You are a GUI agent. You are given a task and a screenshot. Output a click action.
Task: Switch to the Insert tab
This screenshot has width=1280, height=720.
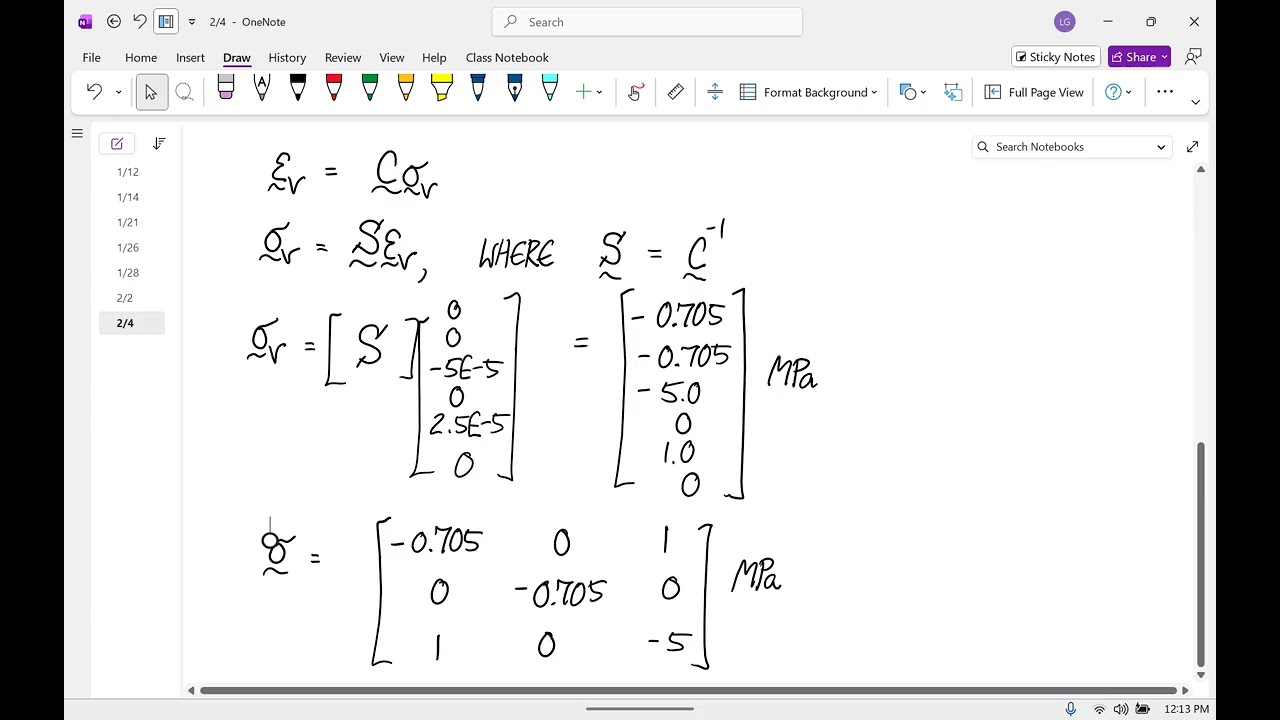190,57
